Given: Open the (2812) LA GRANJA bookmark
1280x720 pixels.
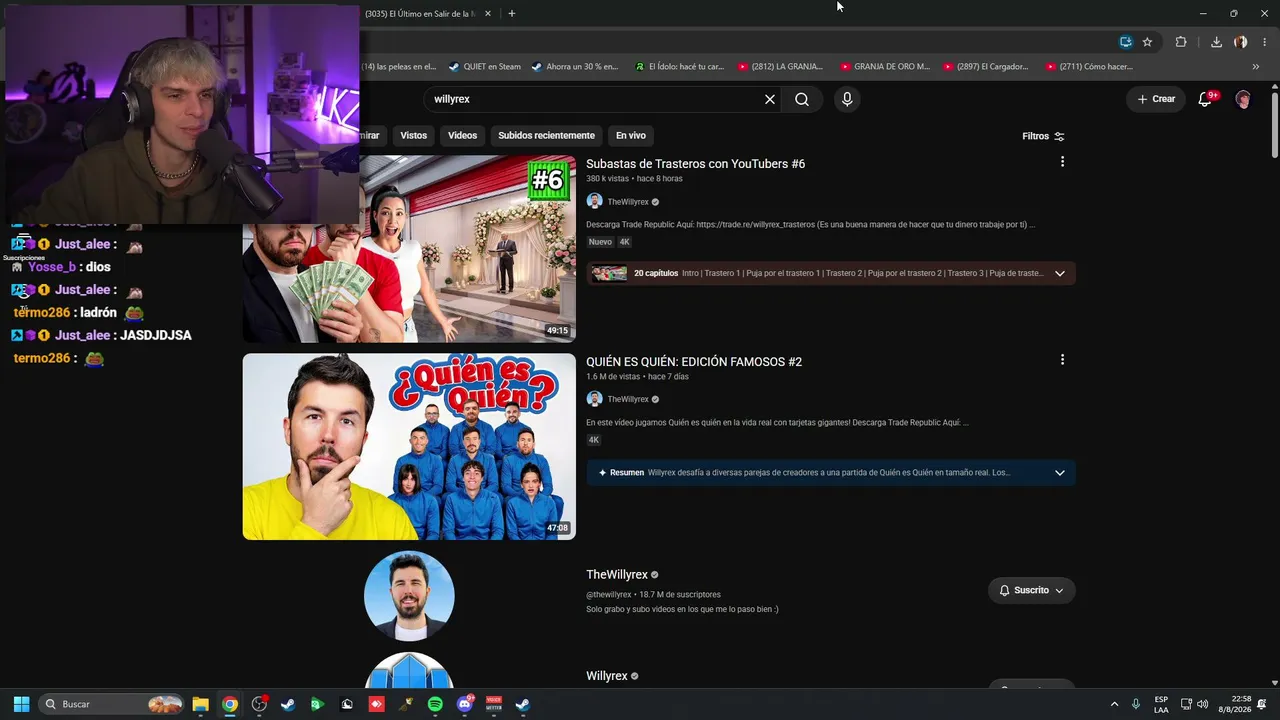Looking at the screenshot, I should (x=780, y=67).
